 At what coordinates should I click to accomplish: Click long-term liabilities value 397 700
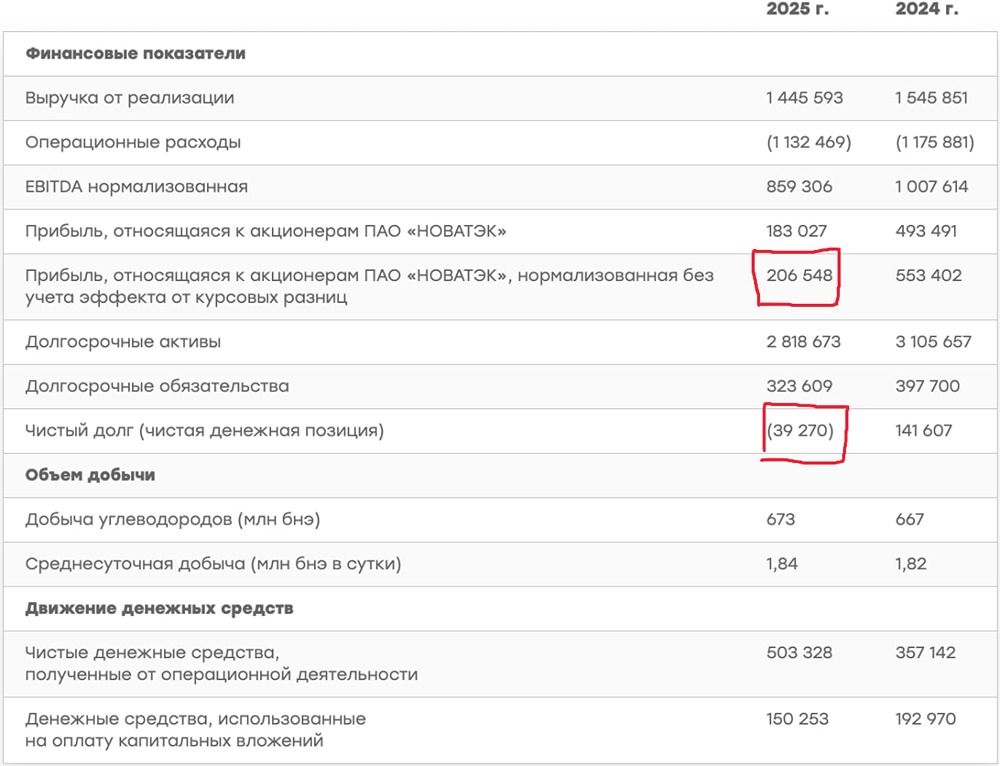[x=927, y=386]
